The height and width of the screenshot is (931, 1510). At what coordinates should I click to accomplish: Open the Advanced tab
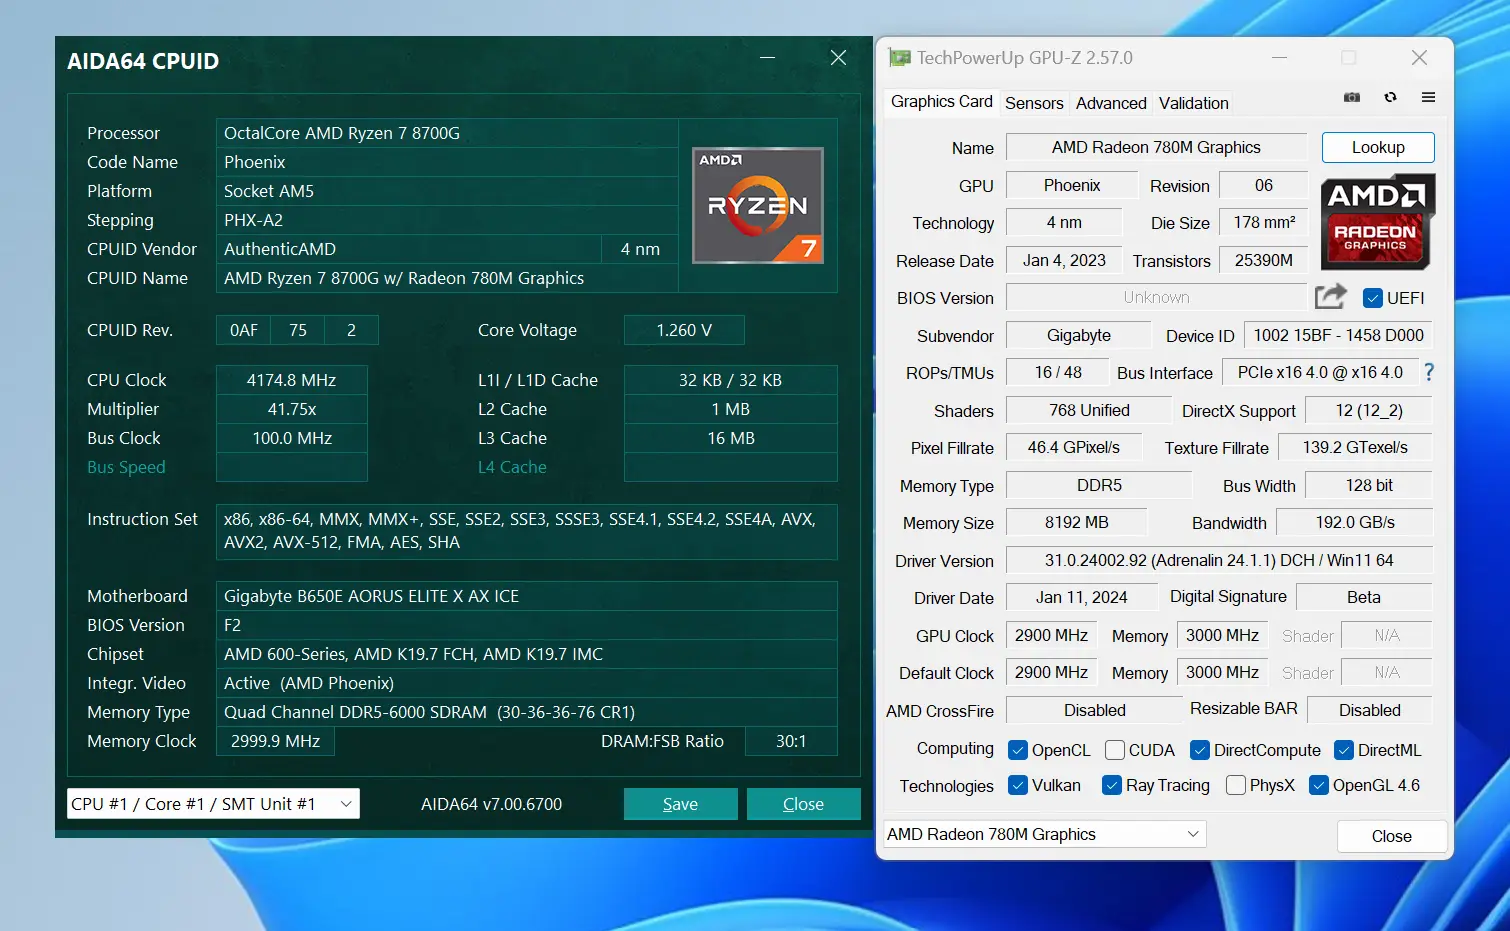tap(1111, 103)
